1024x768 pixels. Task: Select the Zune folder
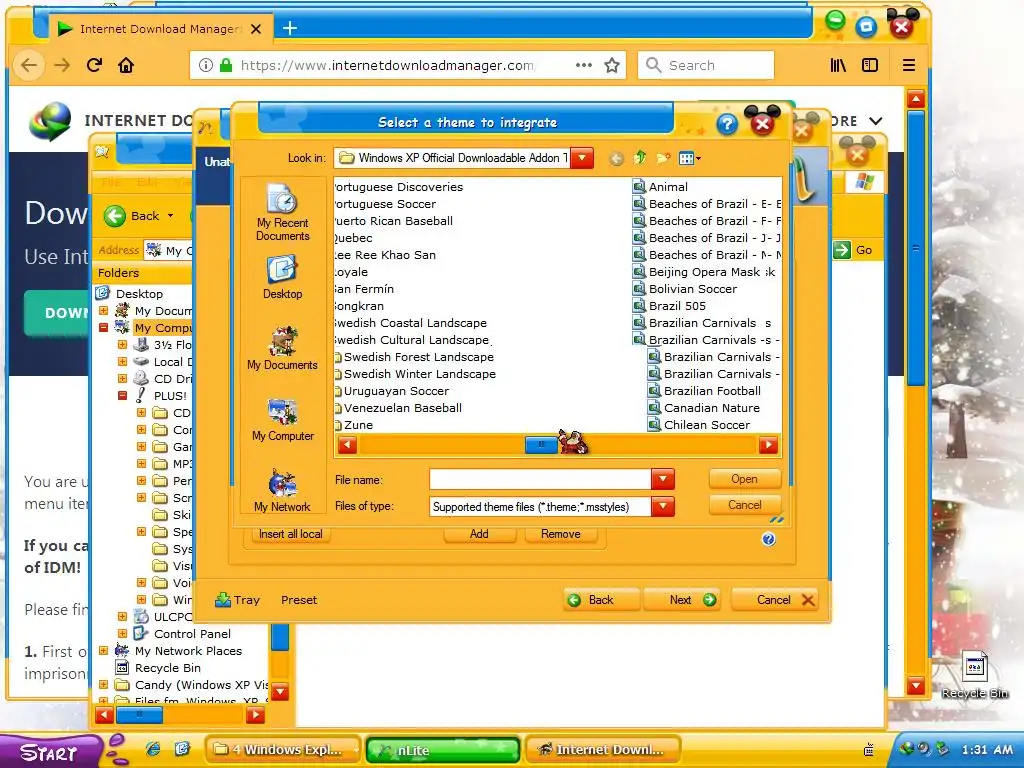pos(354,424)
